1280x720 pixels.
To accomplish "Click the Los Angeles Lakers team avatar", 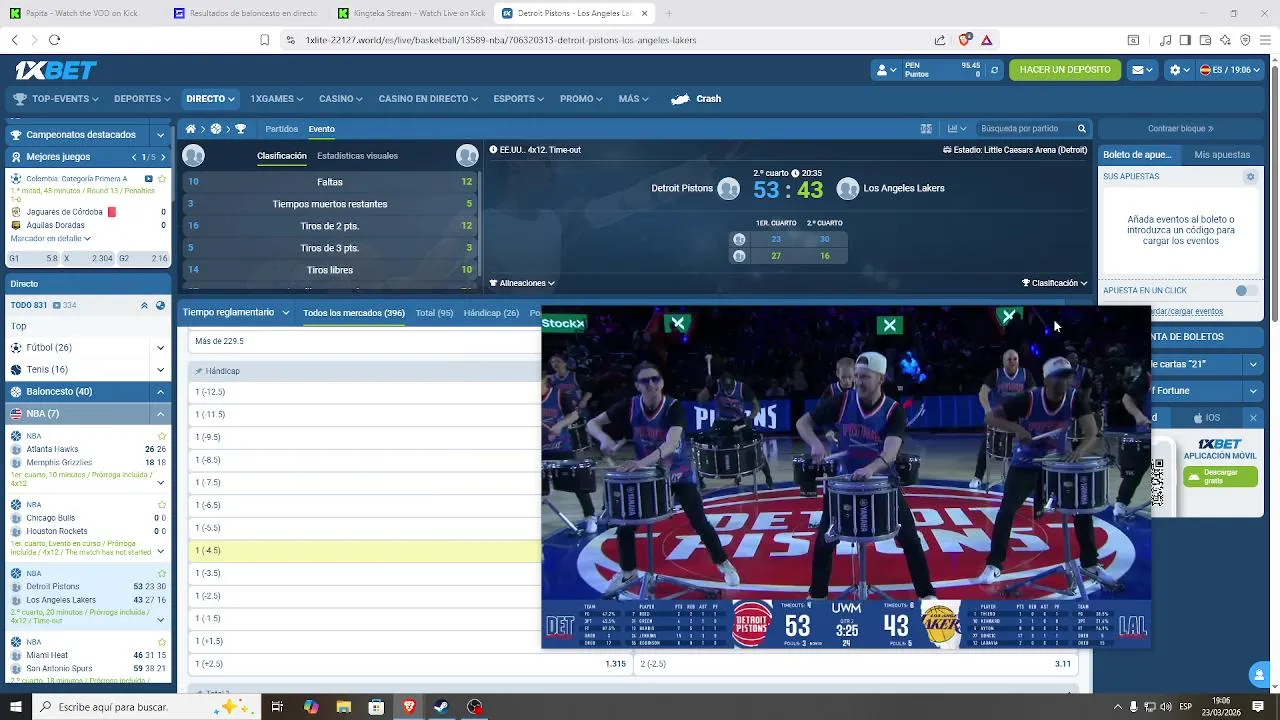I will [x=848, y=189].
